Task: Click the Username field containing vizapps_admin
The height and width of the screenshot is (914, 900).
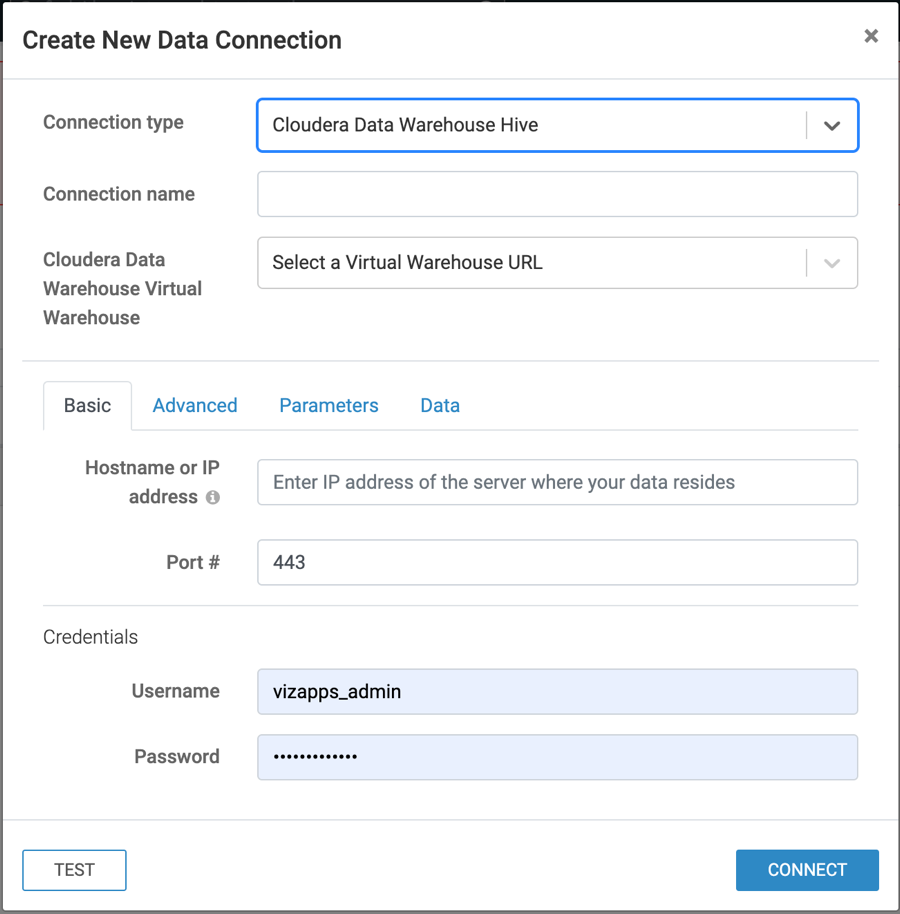Action: (557, 691)
